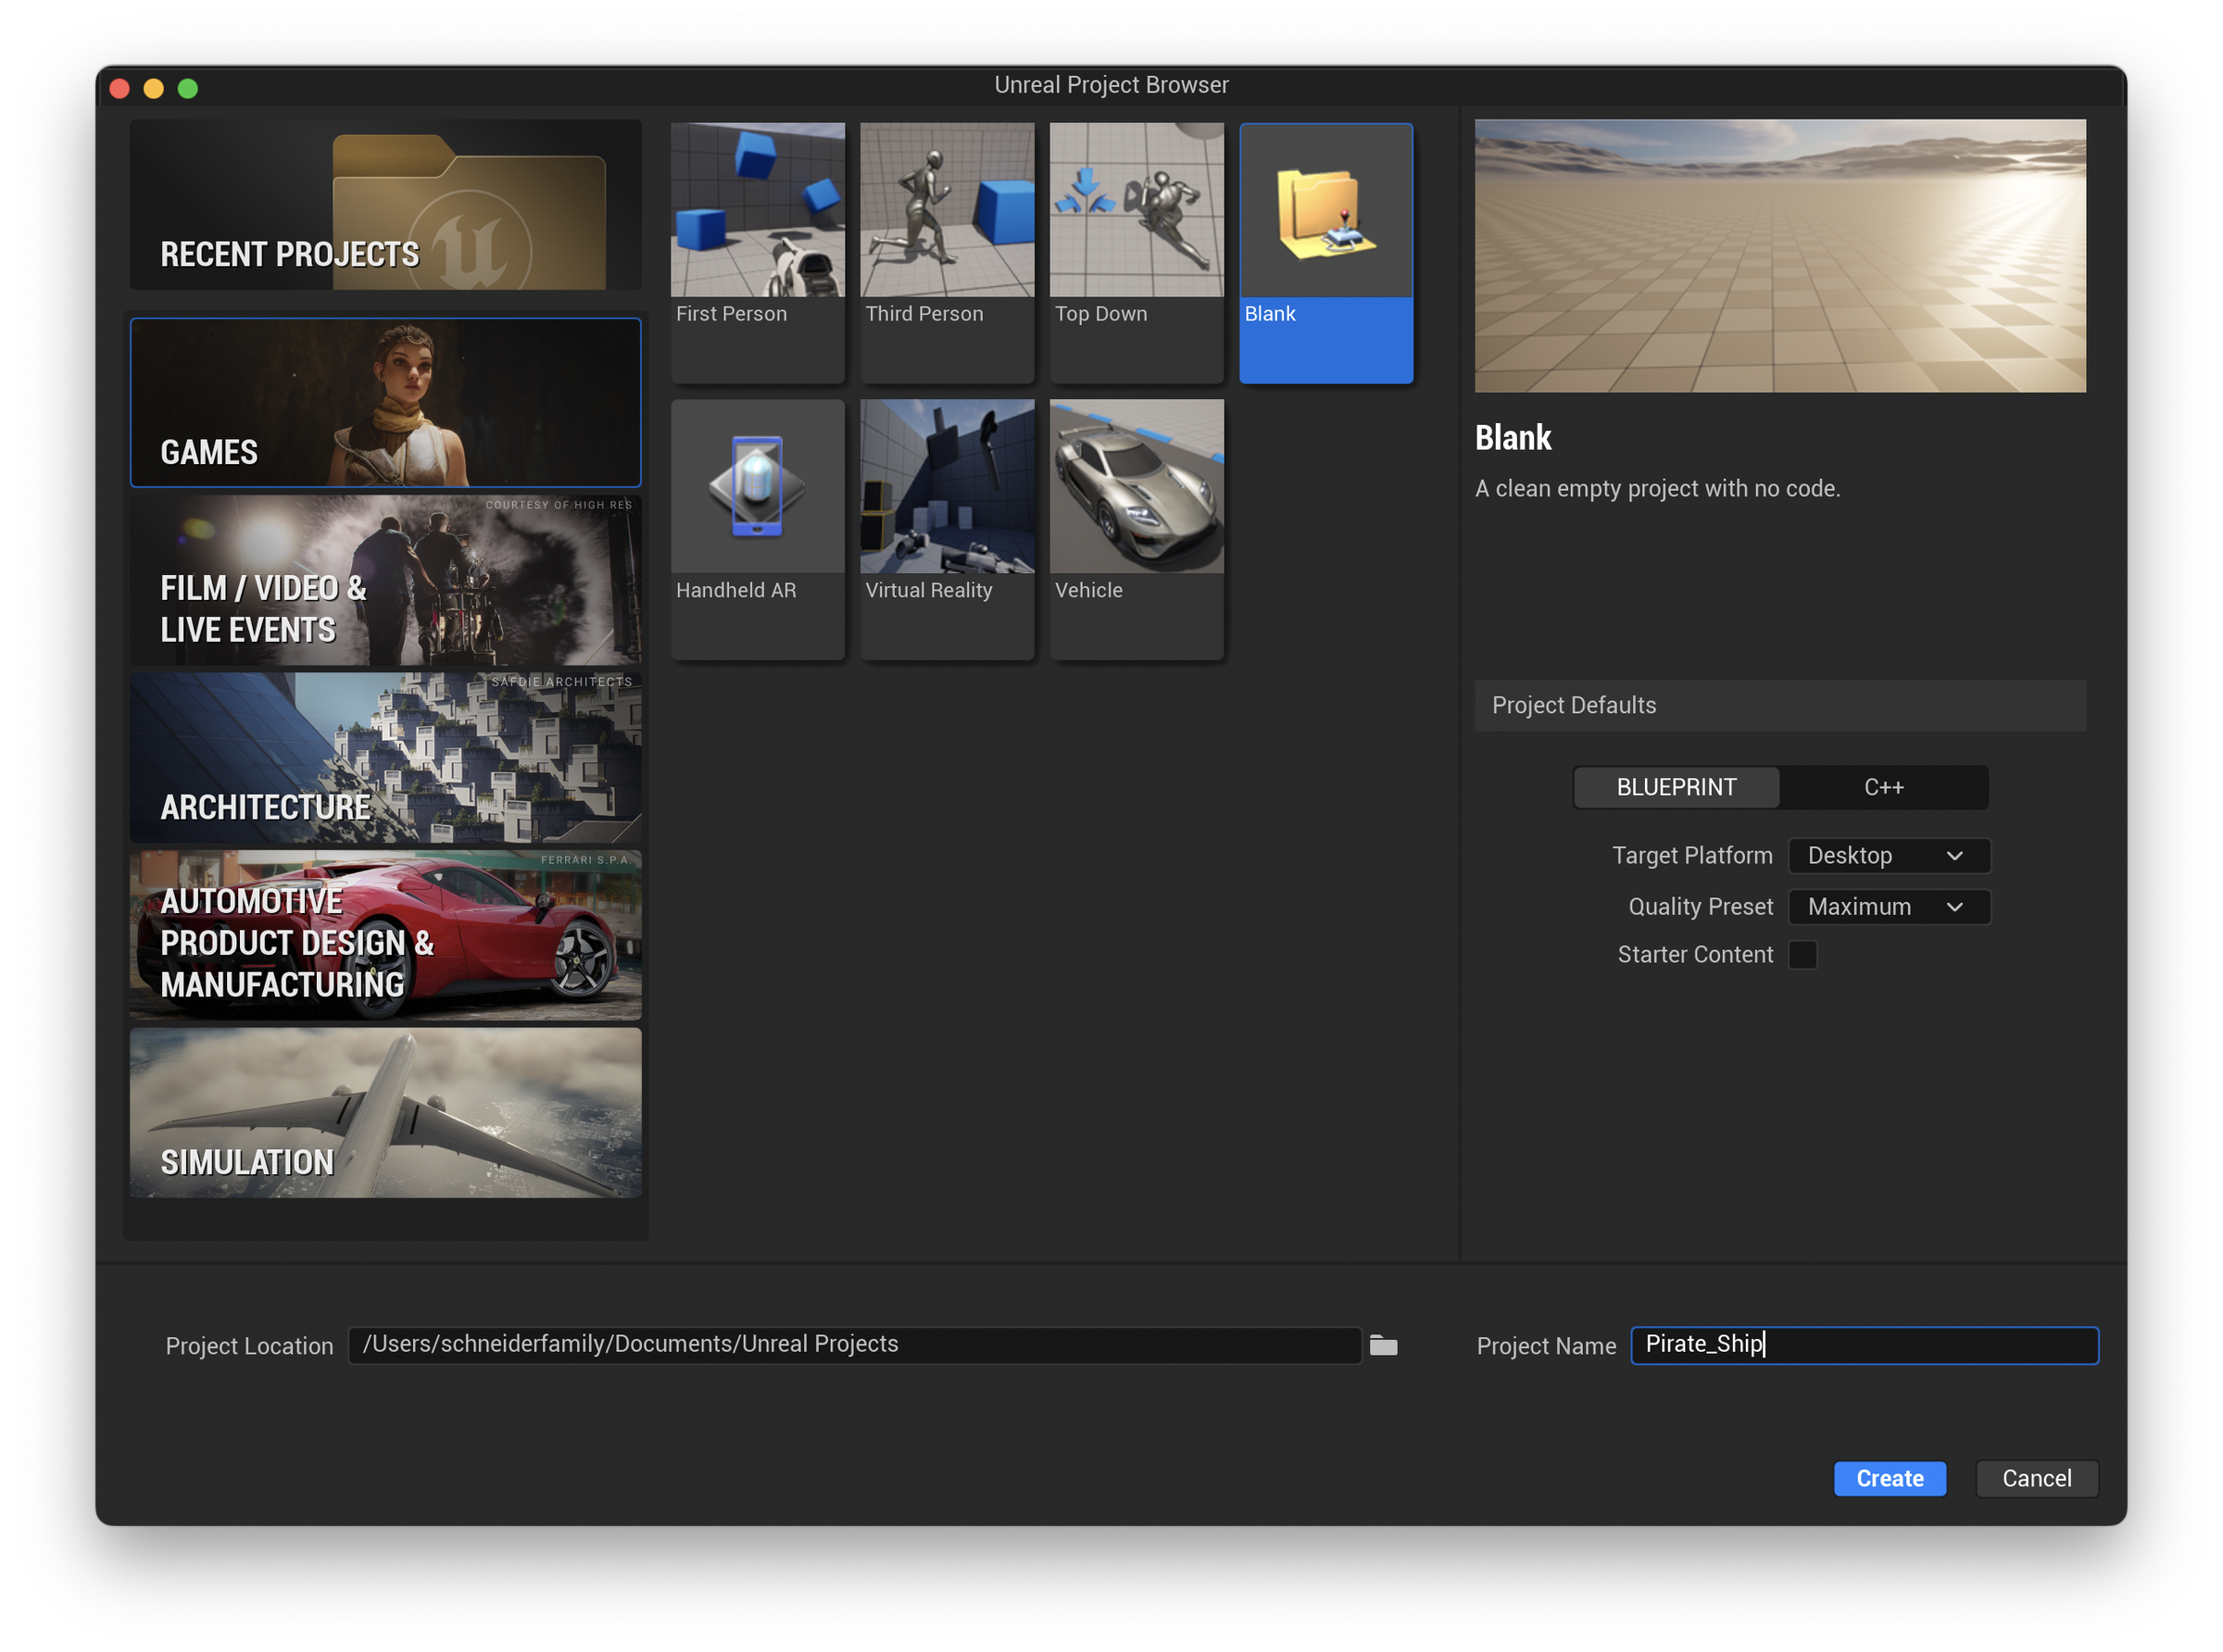The height and width of the screenshot is (1652, 2223).
Task: Pick the Handheld AR template
Action: coord(757,528)
